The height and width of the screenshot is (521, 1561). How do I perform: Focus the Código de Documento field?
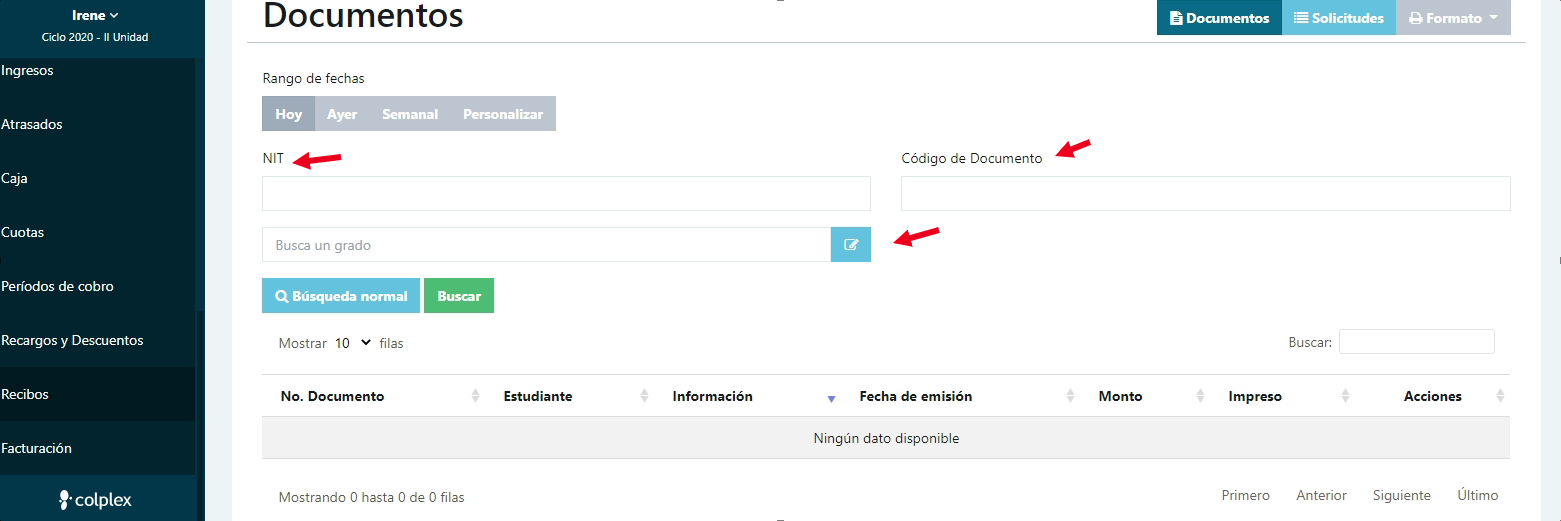pos(1205,194)
